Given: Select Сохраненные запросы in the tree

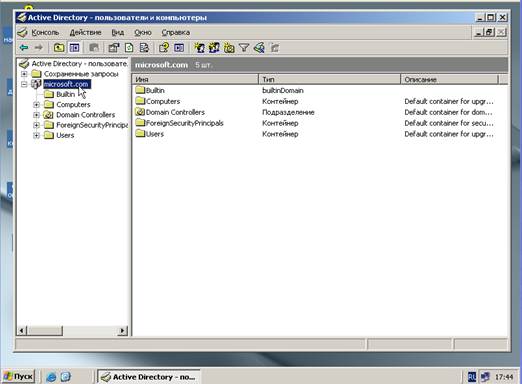Looking at the screenshot, I should click(81, 74).
